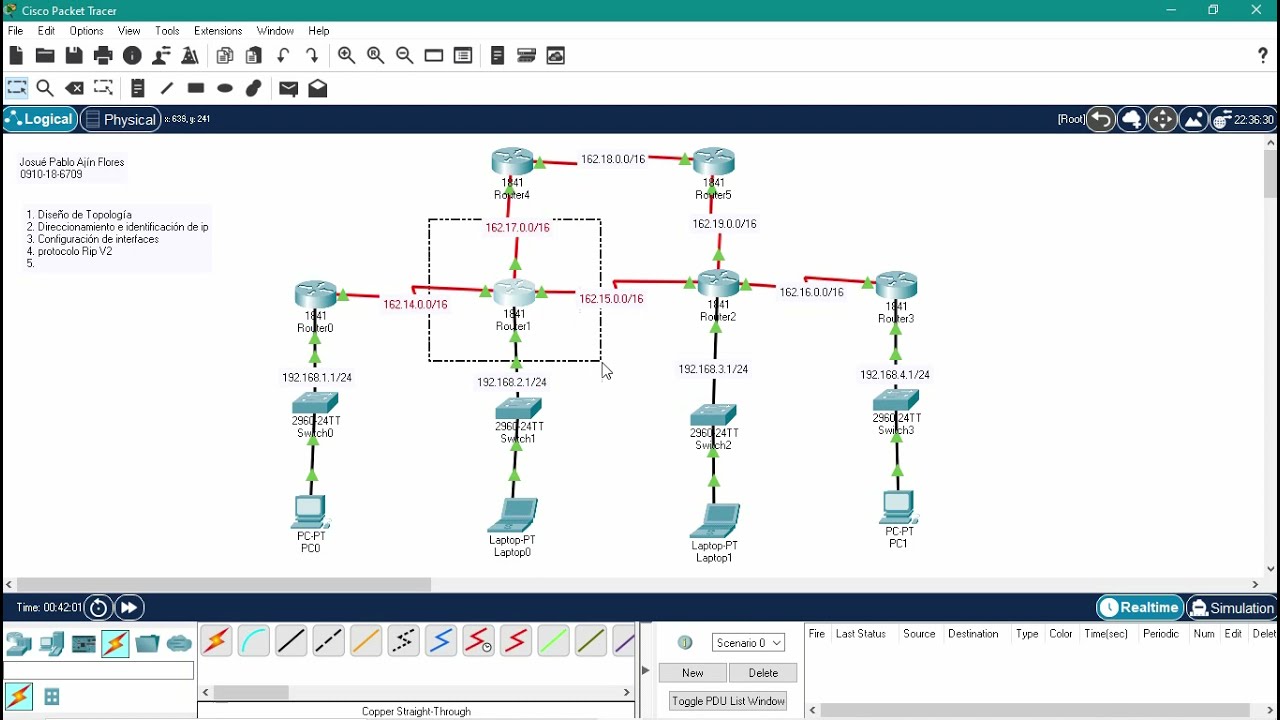Open a file with the folder icon
This screenshot has width=1280, height=720.
[45, 56]
